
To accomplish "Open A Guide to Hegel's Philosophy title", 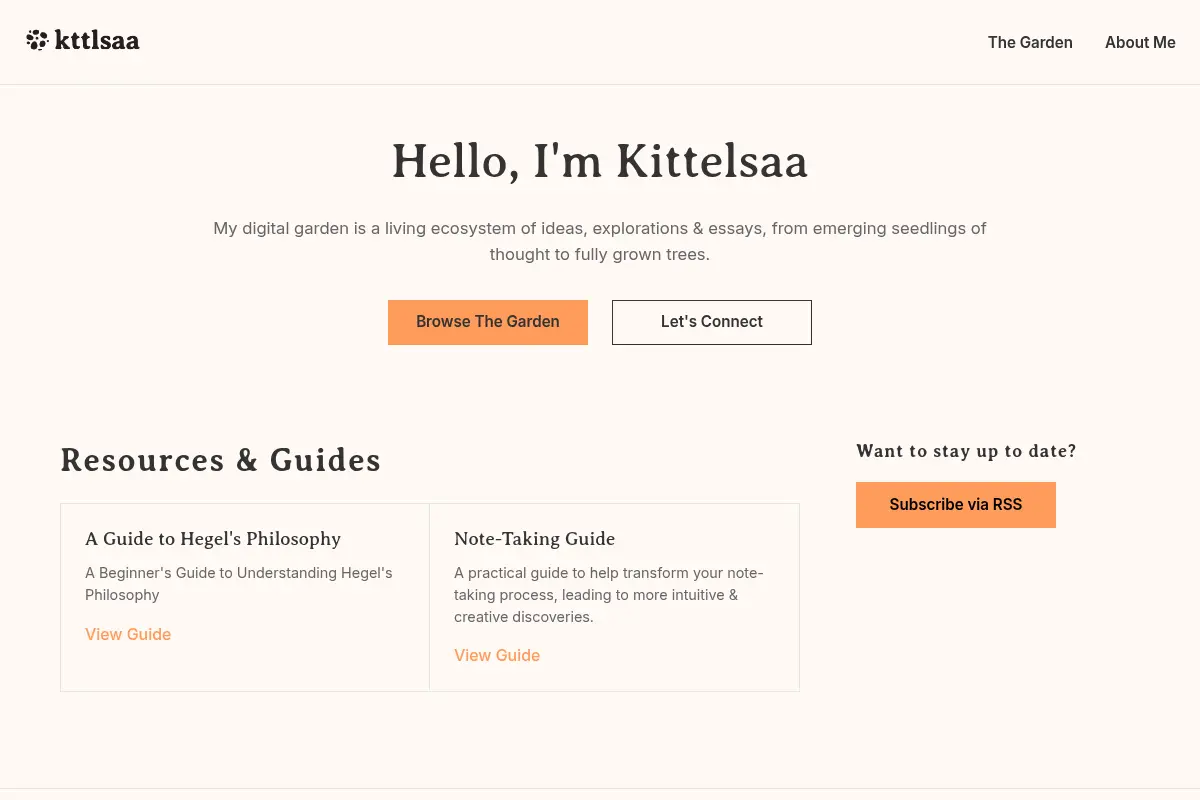I will pyautogui.click(x=213, y=539).
